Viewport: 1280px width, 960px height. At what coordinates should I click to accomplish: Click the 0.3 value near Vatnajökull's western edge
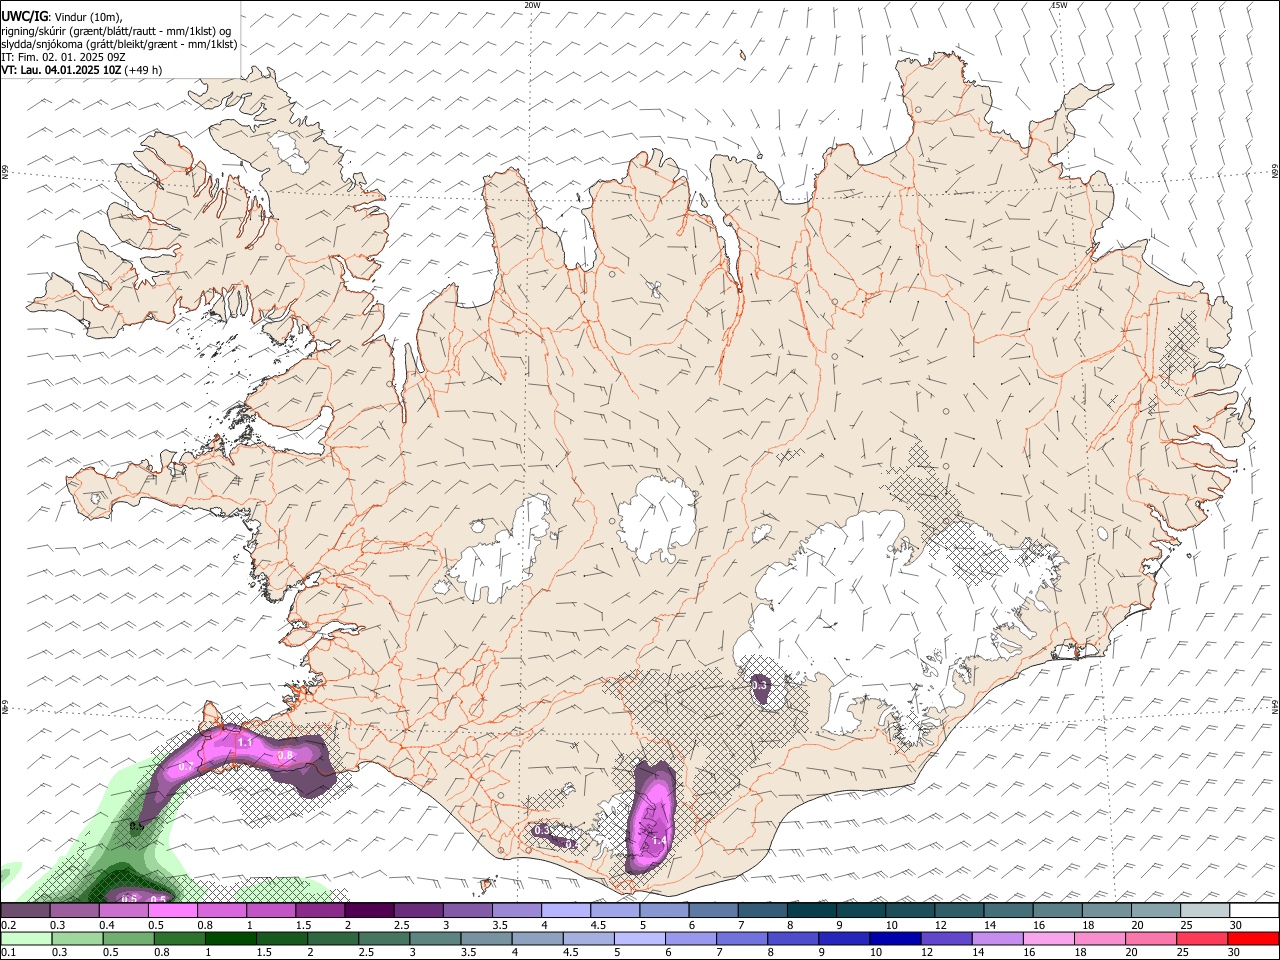pos(759,685)
